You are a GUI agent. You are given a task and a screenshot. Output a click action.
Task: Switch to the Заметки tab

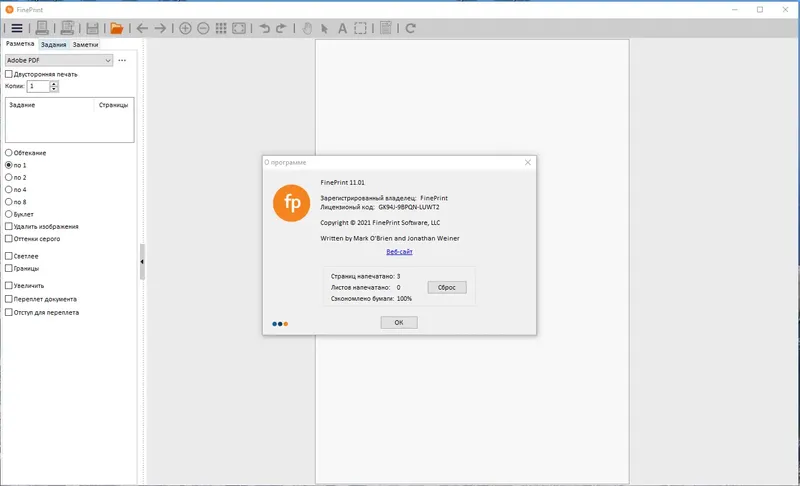pyautogui.click(x=85, y=44)
